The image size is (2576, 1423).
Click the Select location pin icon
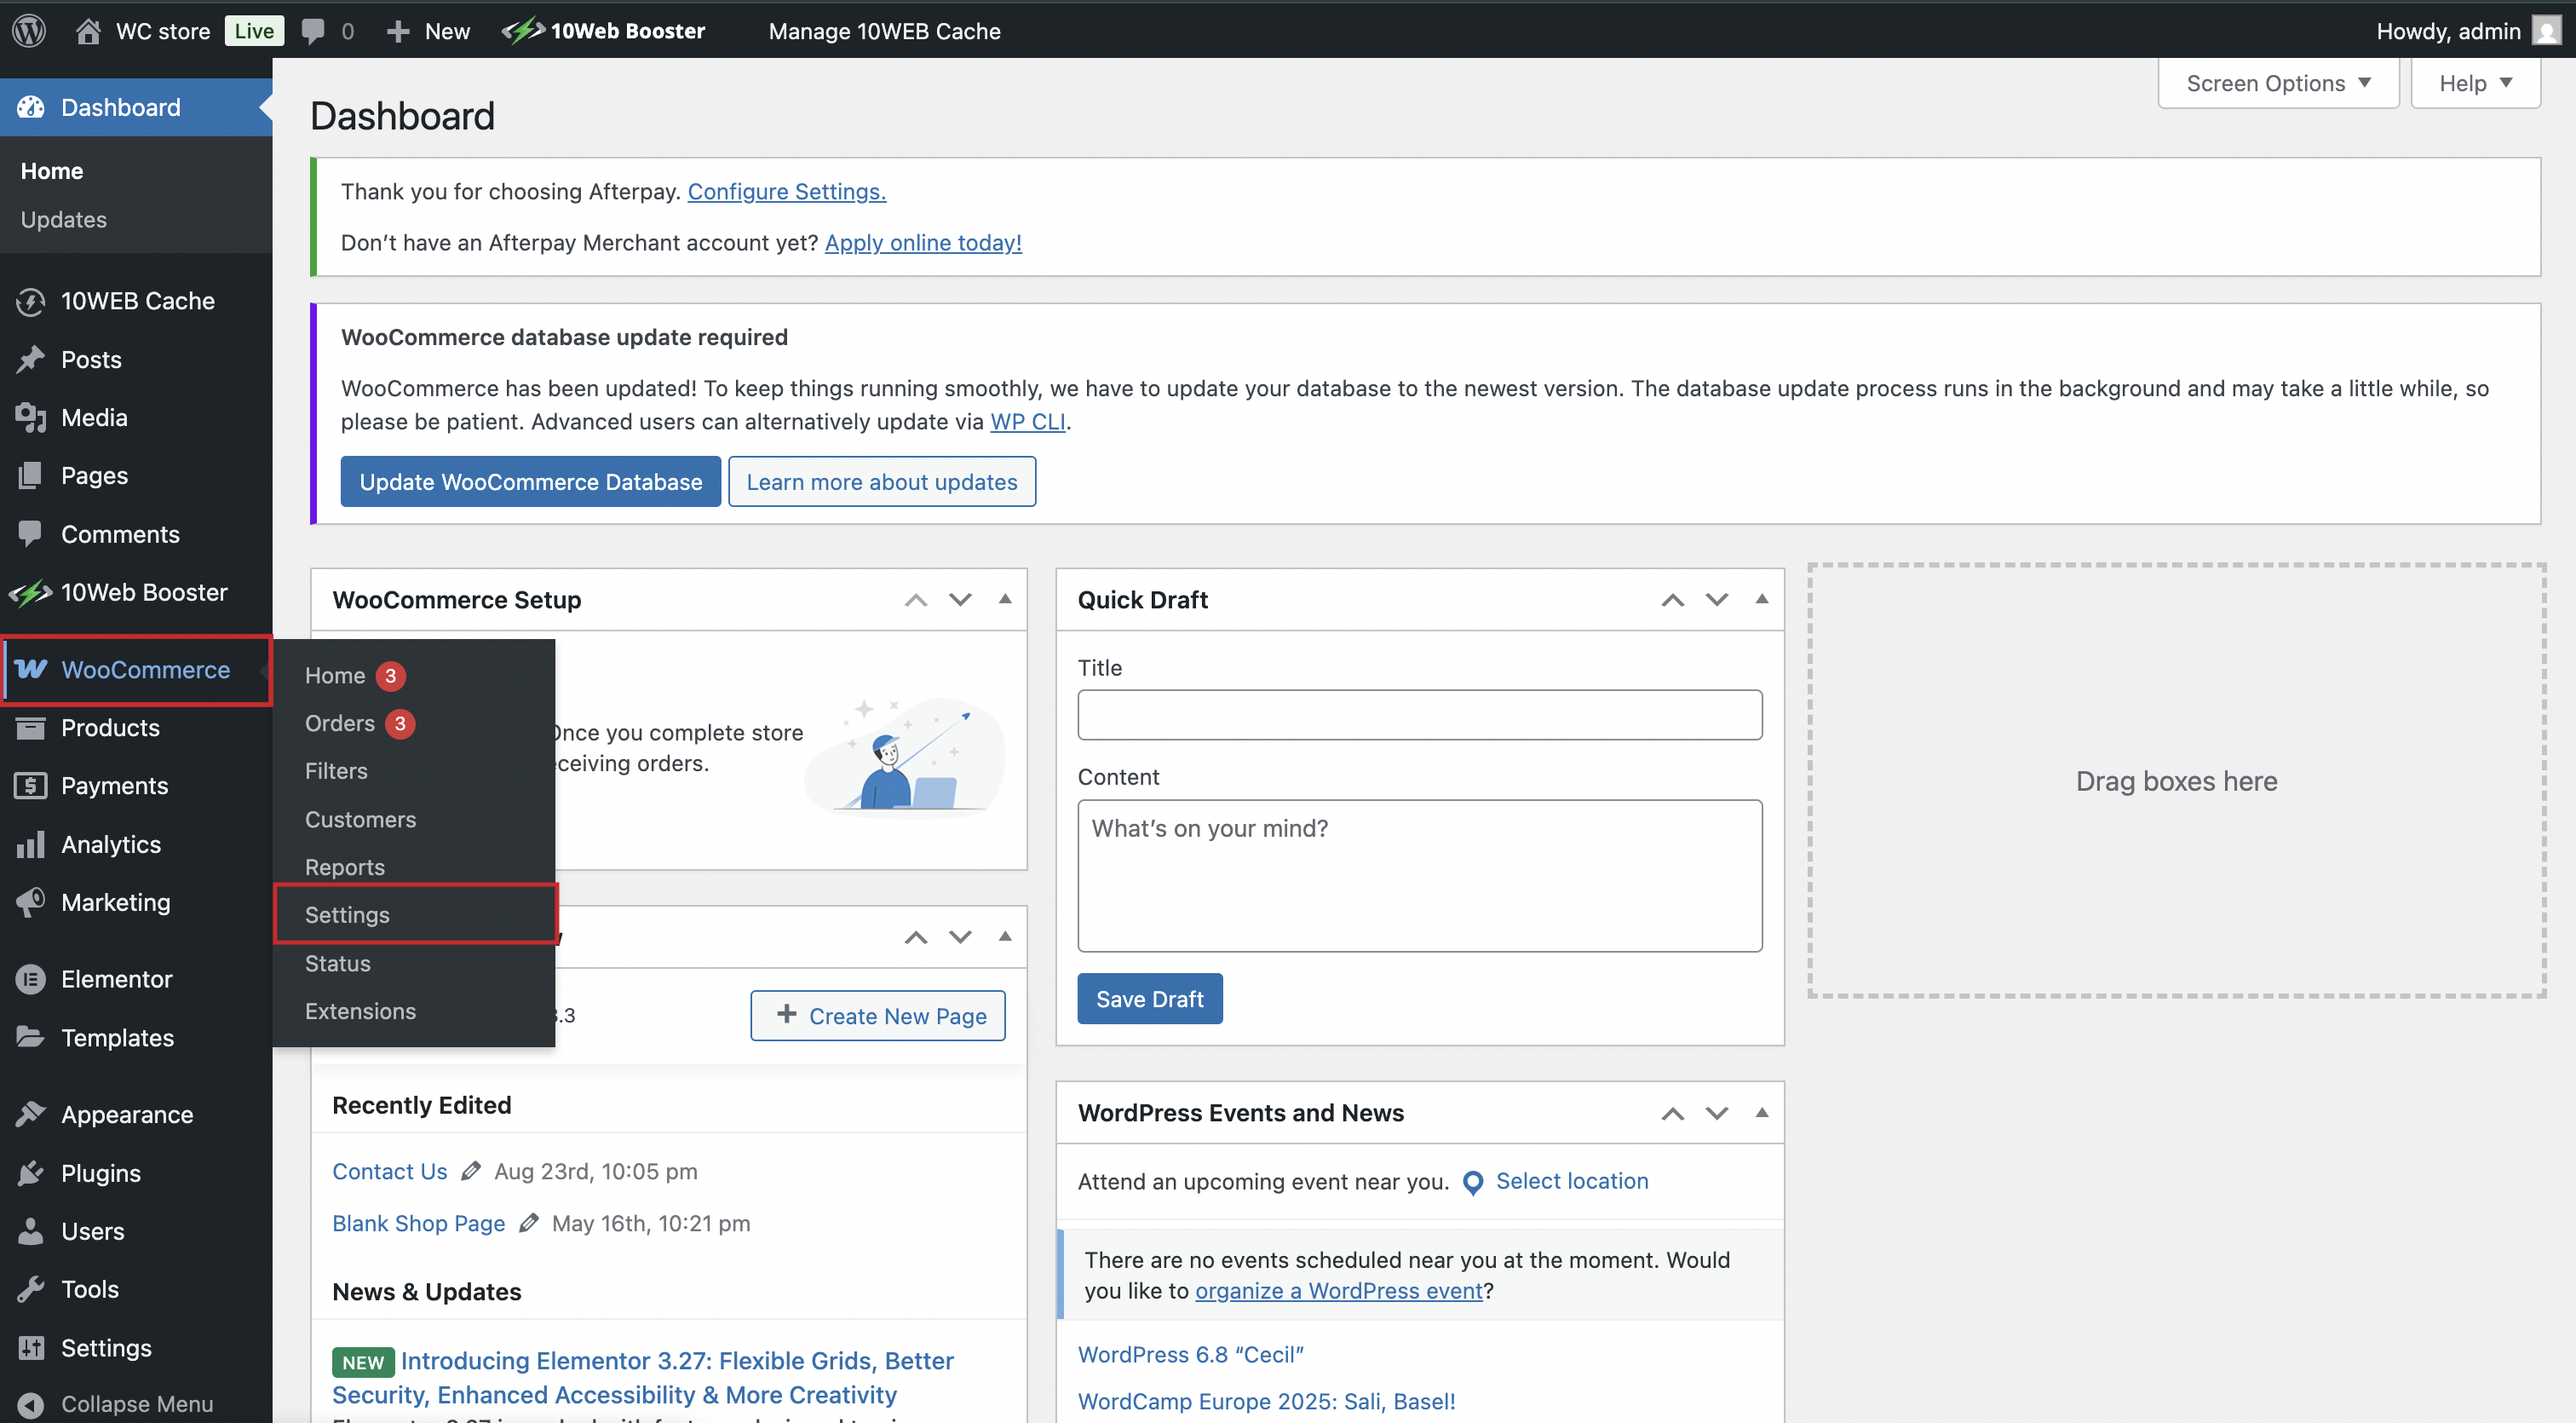pos(1472,1182)
